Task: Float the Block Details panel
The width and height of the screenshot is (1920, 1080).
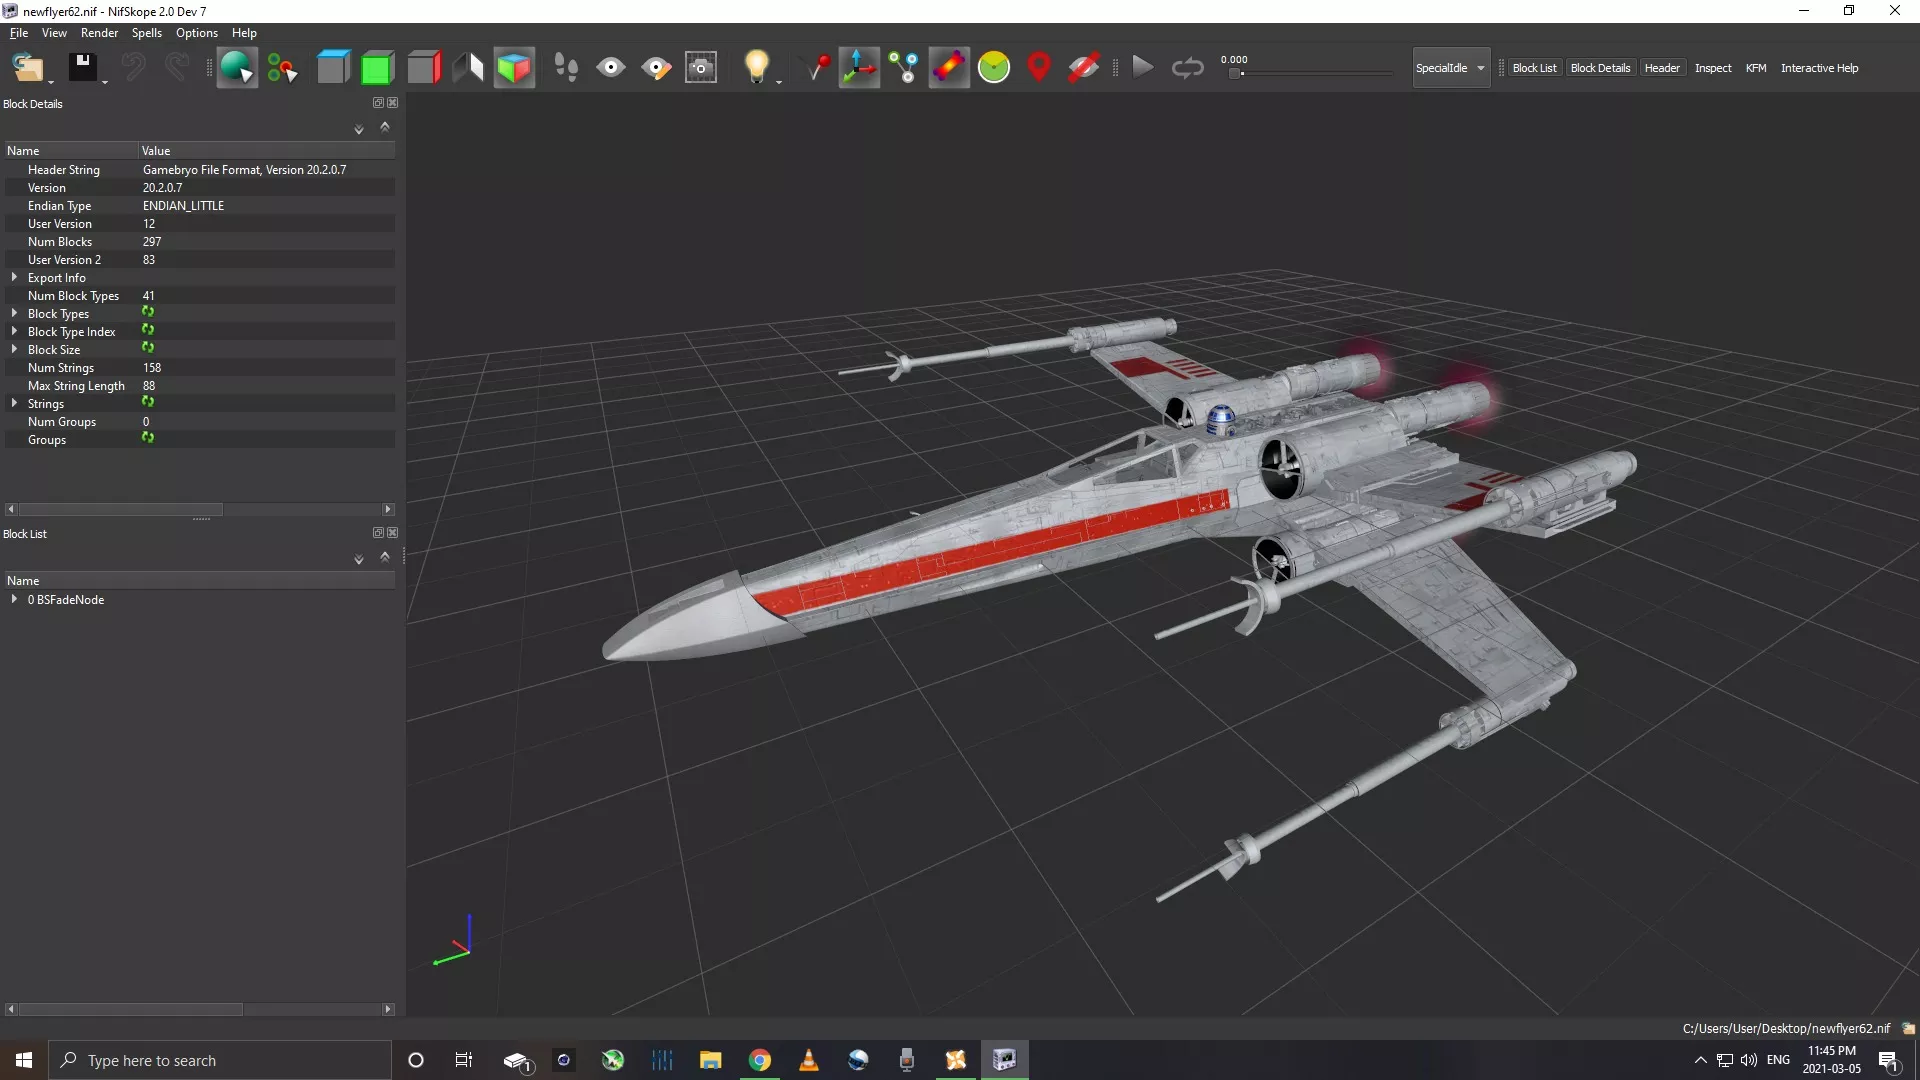Action: (378, 103)
